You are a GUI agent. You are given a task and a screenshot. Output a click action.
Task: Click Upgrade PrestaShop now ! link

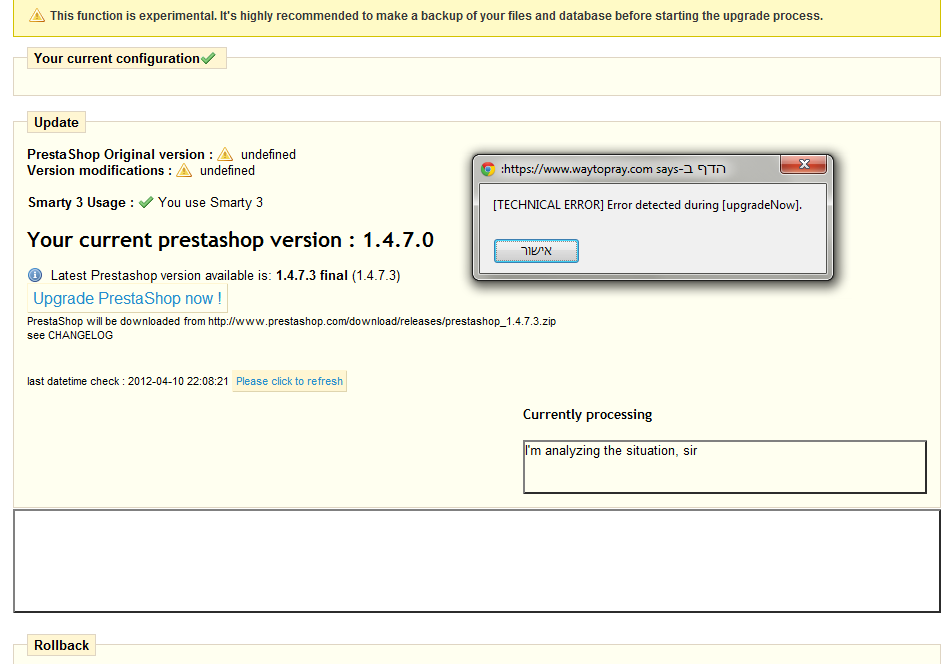coord(128,299)
